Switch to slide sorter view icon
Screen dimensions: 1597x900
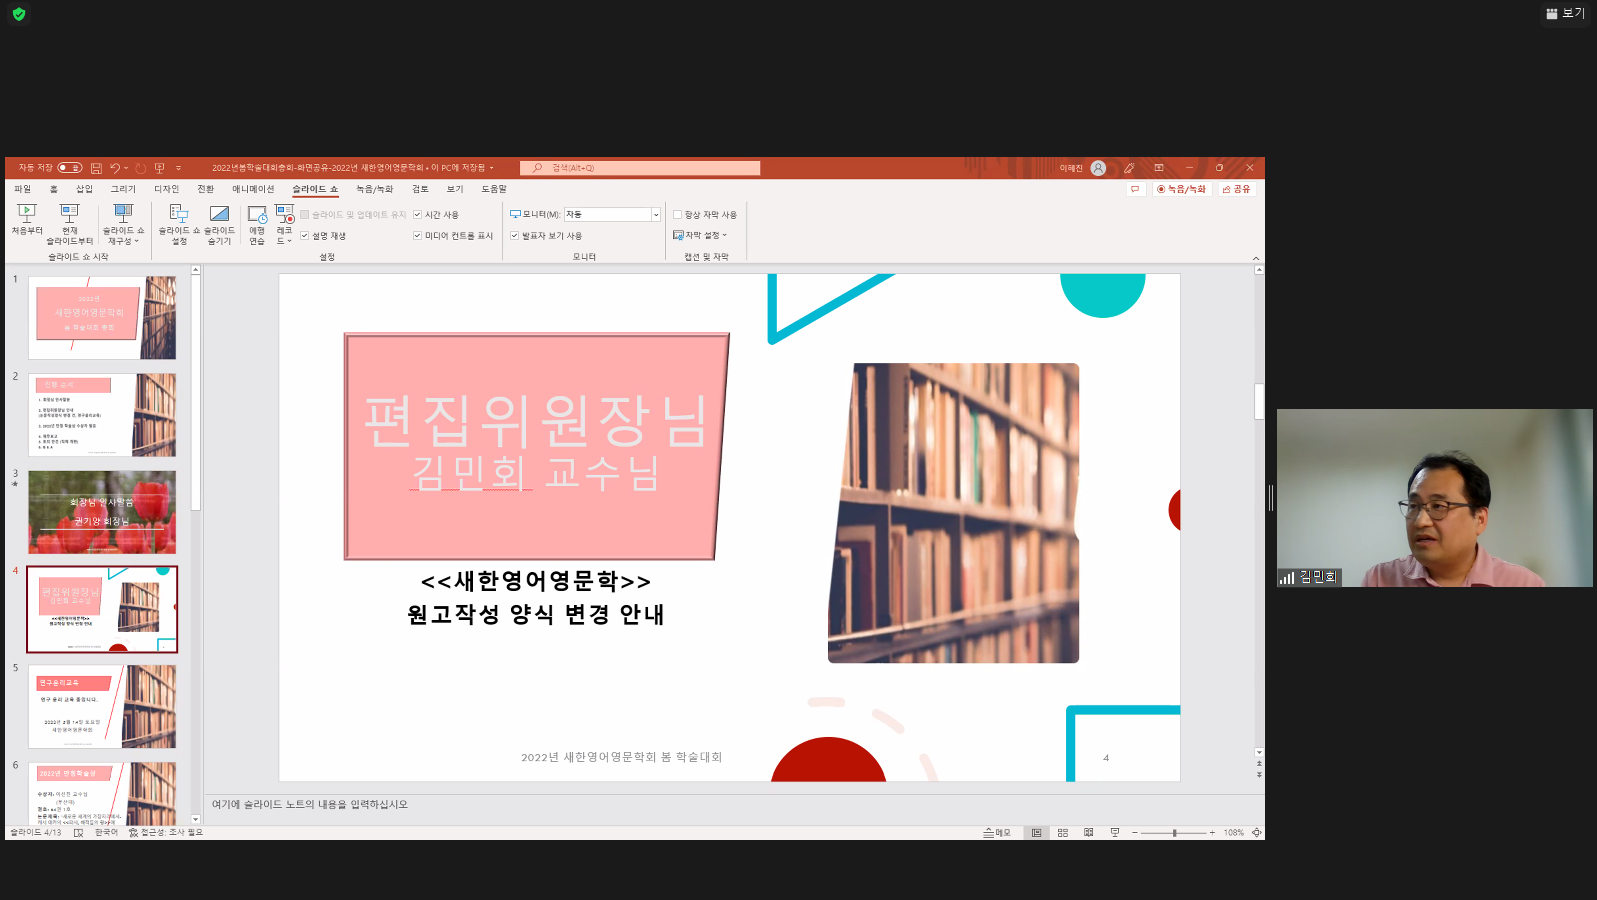1062,832
